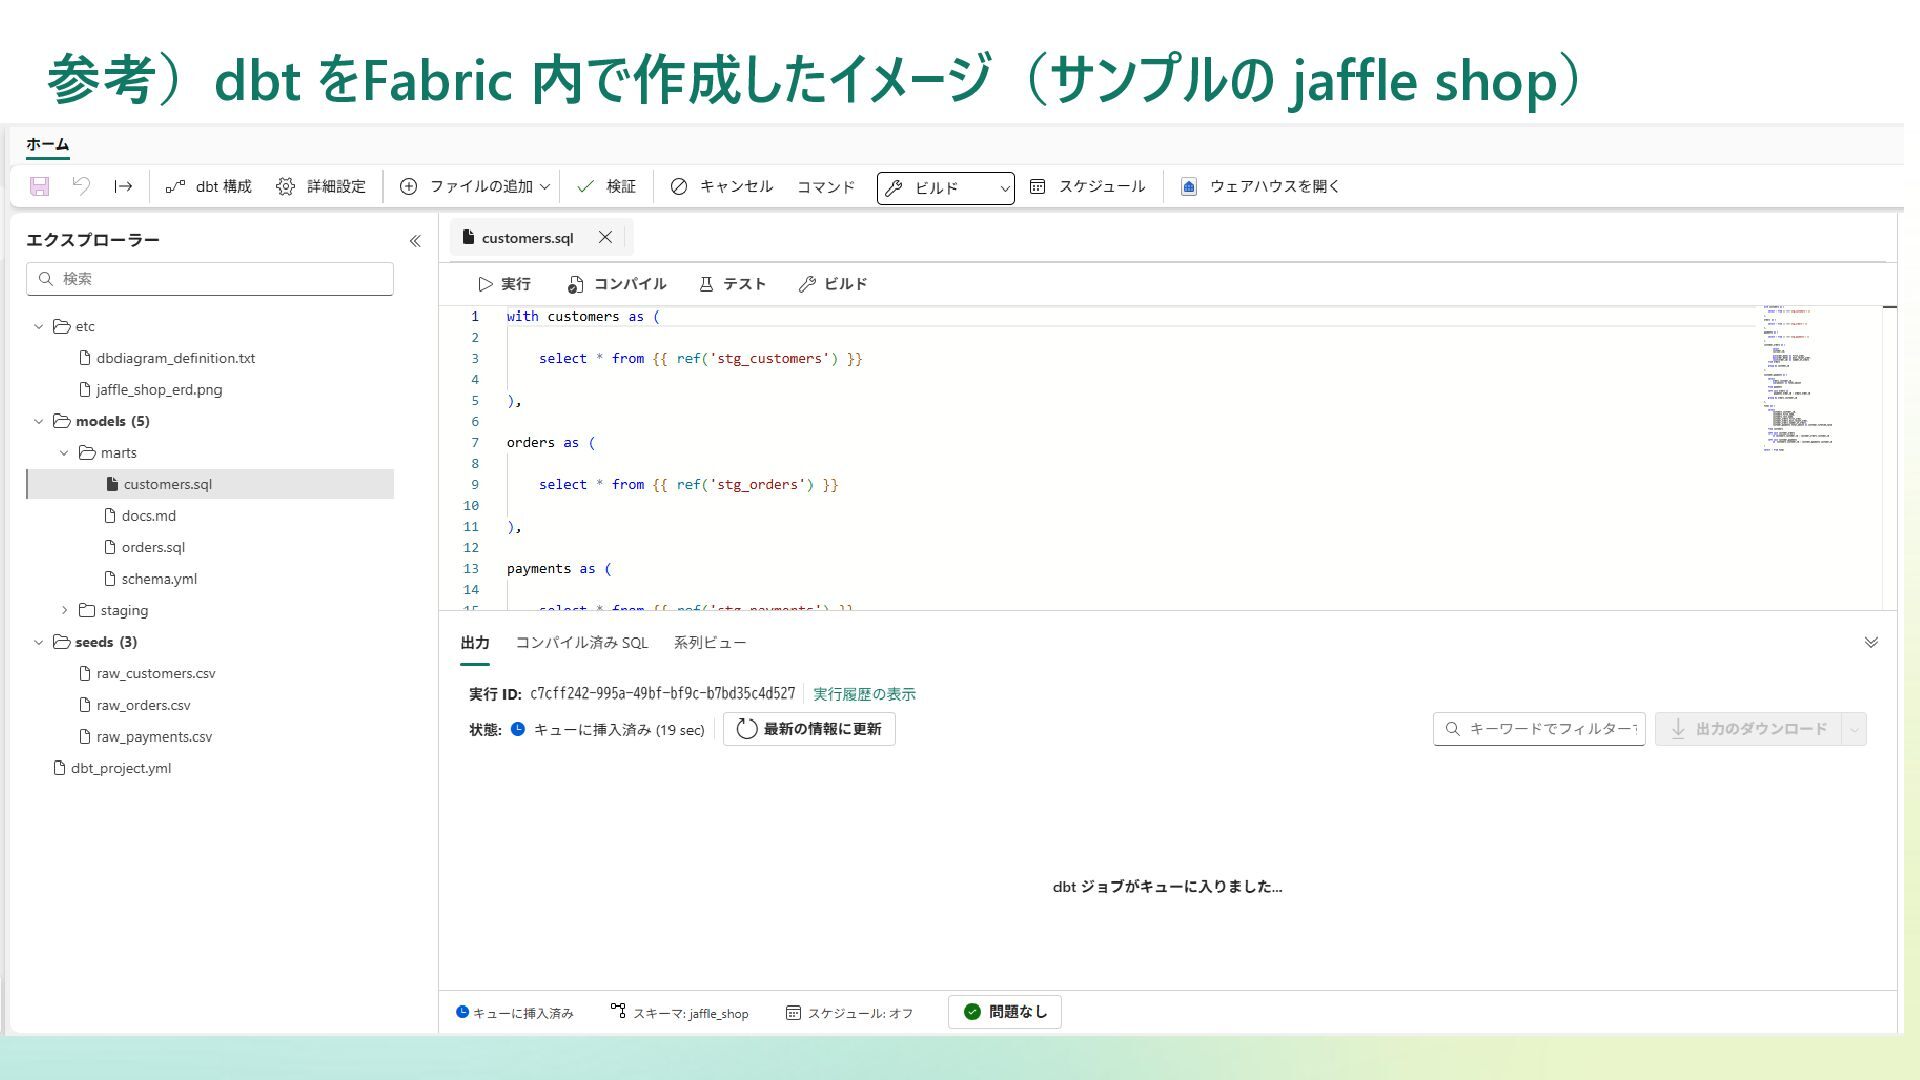The image size is (1920, 1080).
Task: Click line number 7 in the gutter
Action: tap(474, 443)
